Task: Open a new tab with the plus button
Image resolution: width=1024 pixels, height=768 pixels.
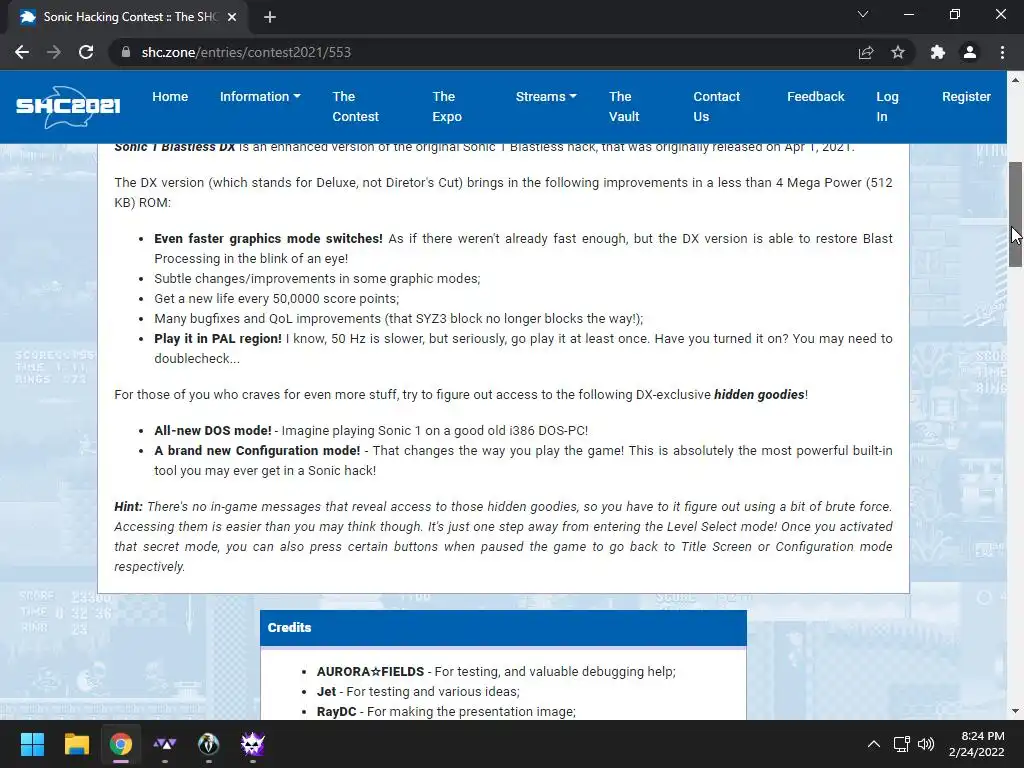Action: click(x=270, y=17)
